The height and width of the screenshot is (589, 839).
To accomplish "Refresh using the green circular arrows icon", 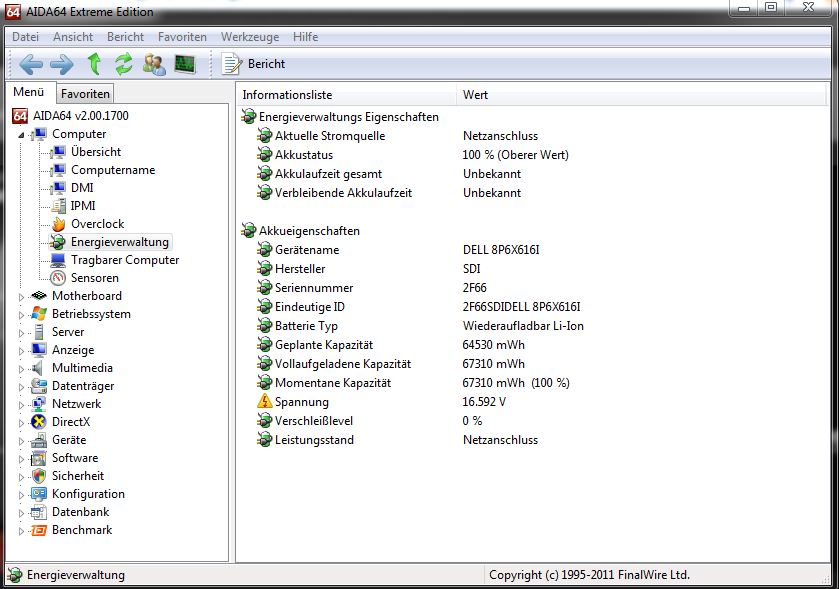I will (x=124, y=64).
